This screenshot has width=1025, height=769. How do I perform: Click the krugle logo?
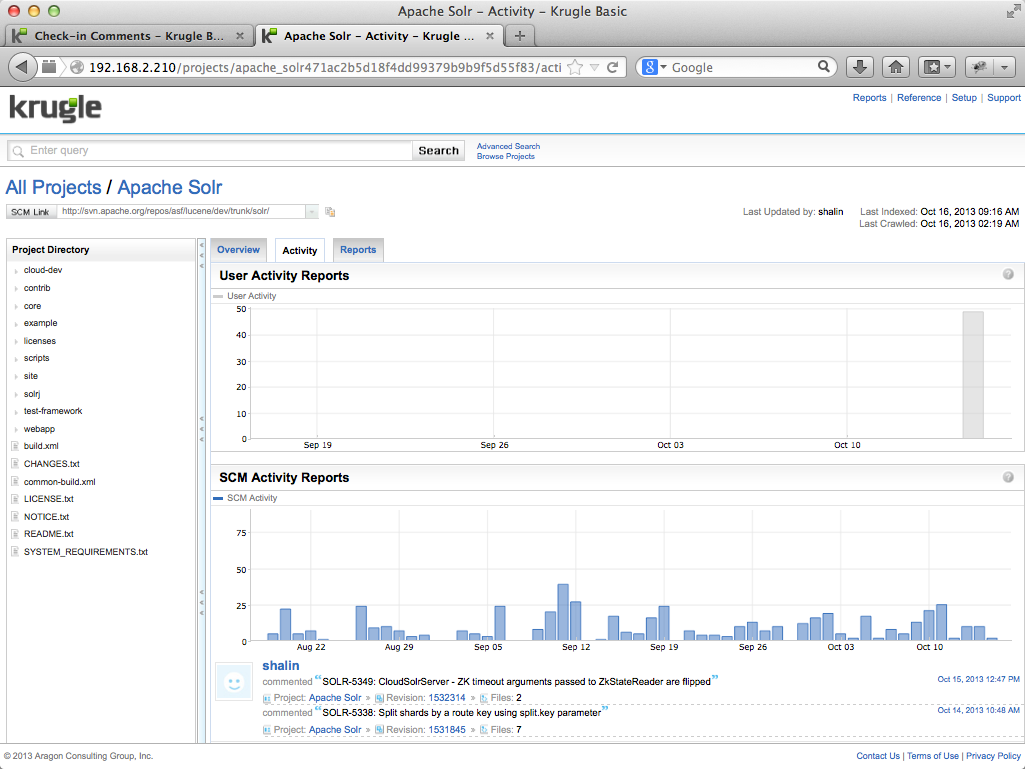pyautogui.click(x=56, y=109)
